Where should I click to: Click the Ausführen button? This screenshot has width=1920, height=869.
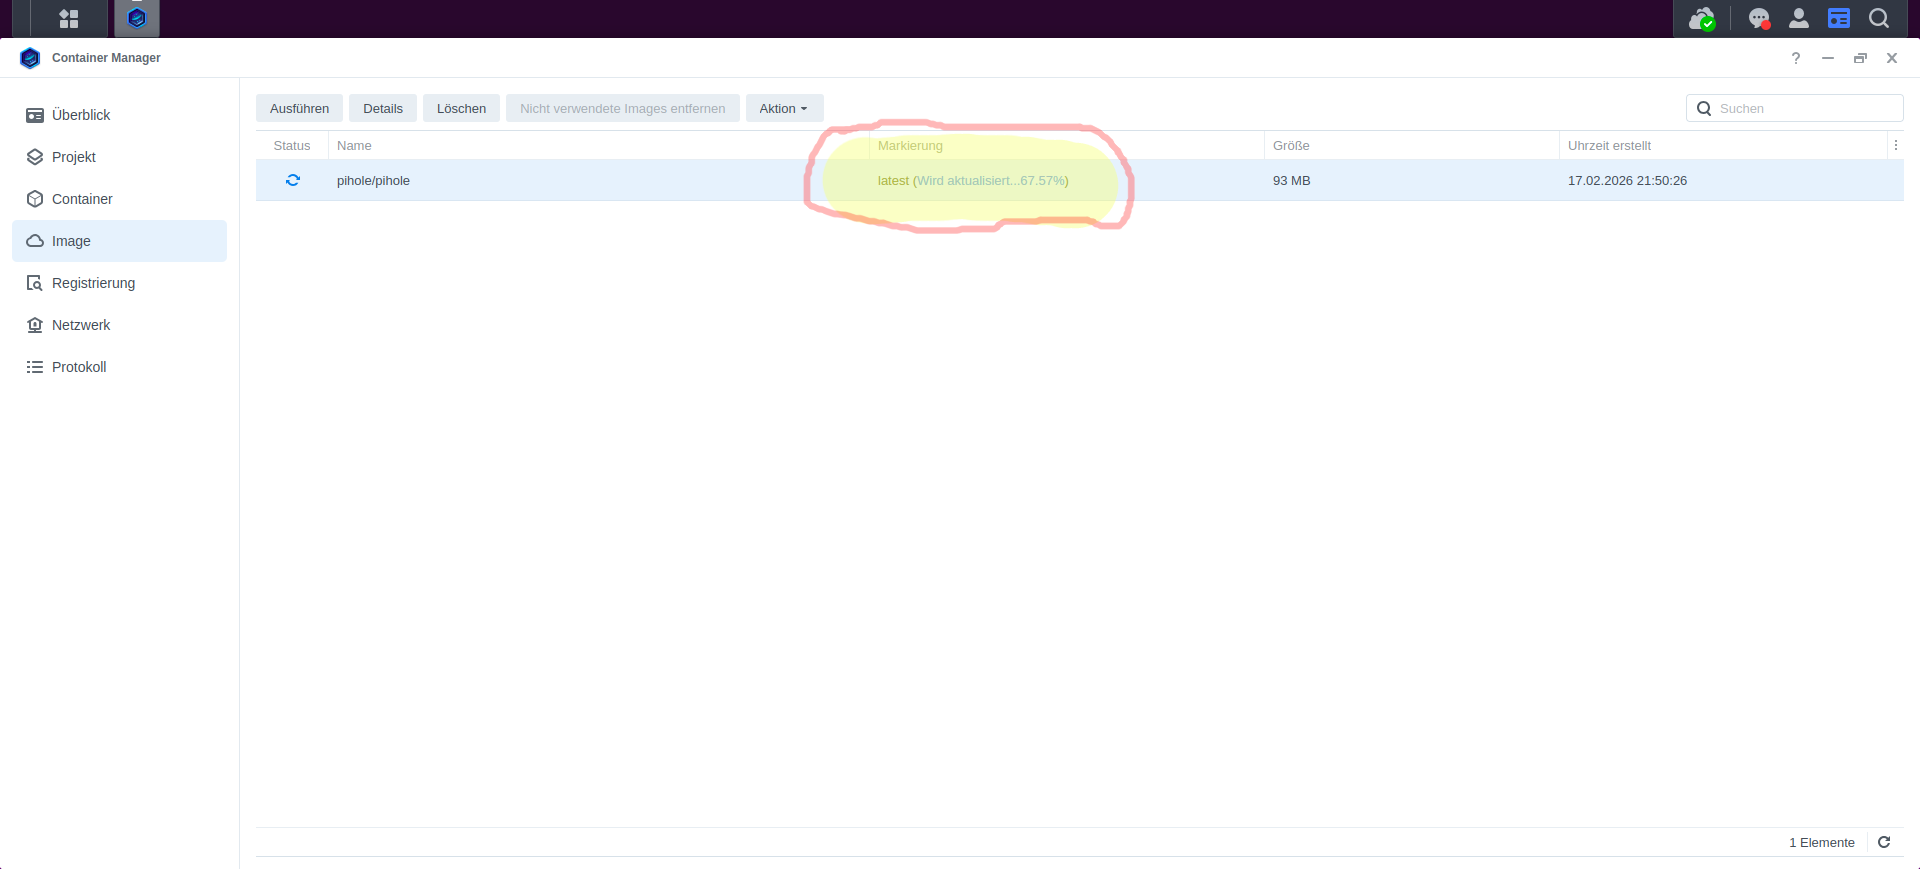pyautogui.click(x=299, y=108)
